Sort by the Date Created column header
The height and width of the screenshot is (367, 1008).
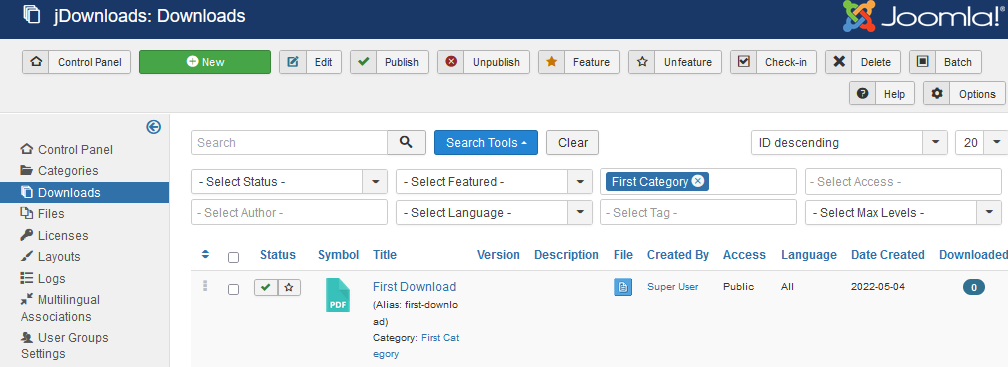pyautogui.click(x=888, y=255)
